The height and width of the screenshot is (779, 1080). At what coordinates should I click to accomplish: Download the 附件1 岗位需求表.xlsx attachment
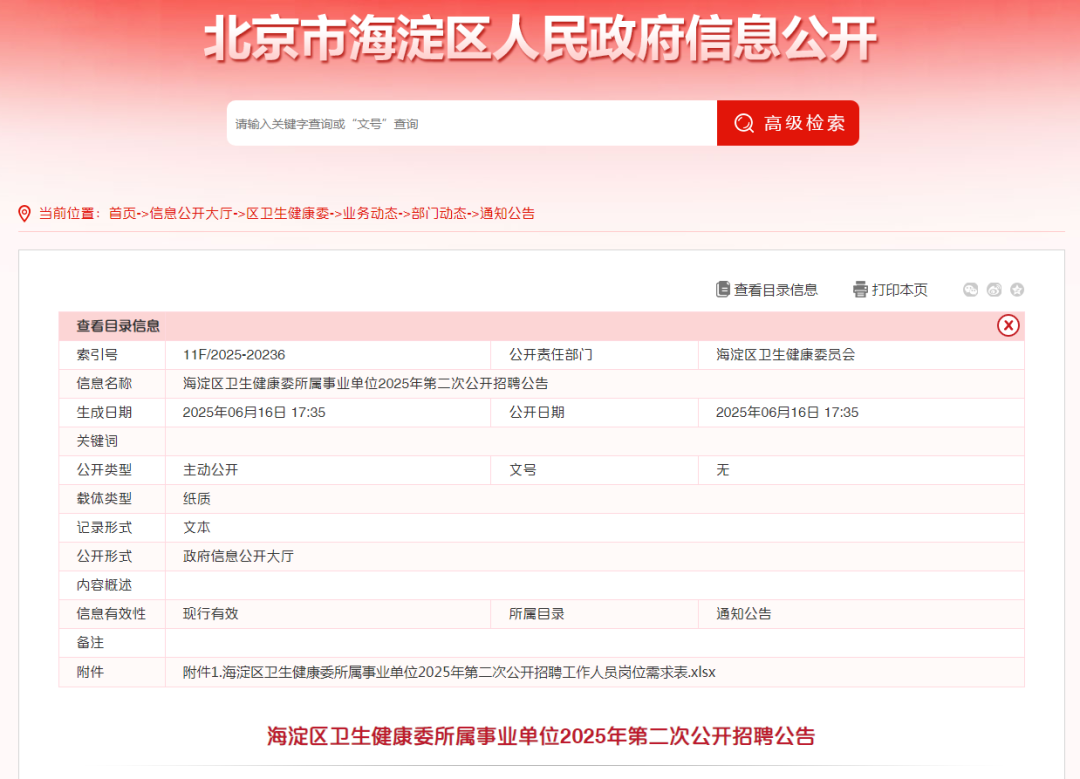pyautogui.click(x=449, y=672)
